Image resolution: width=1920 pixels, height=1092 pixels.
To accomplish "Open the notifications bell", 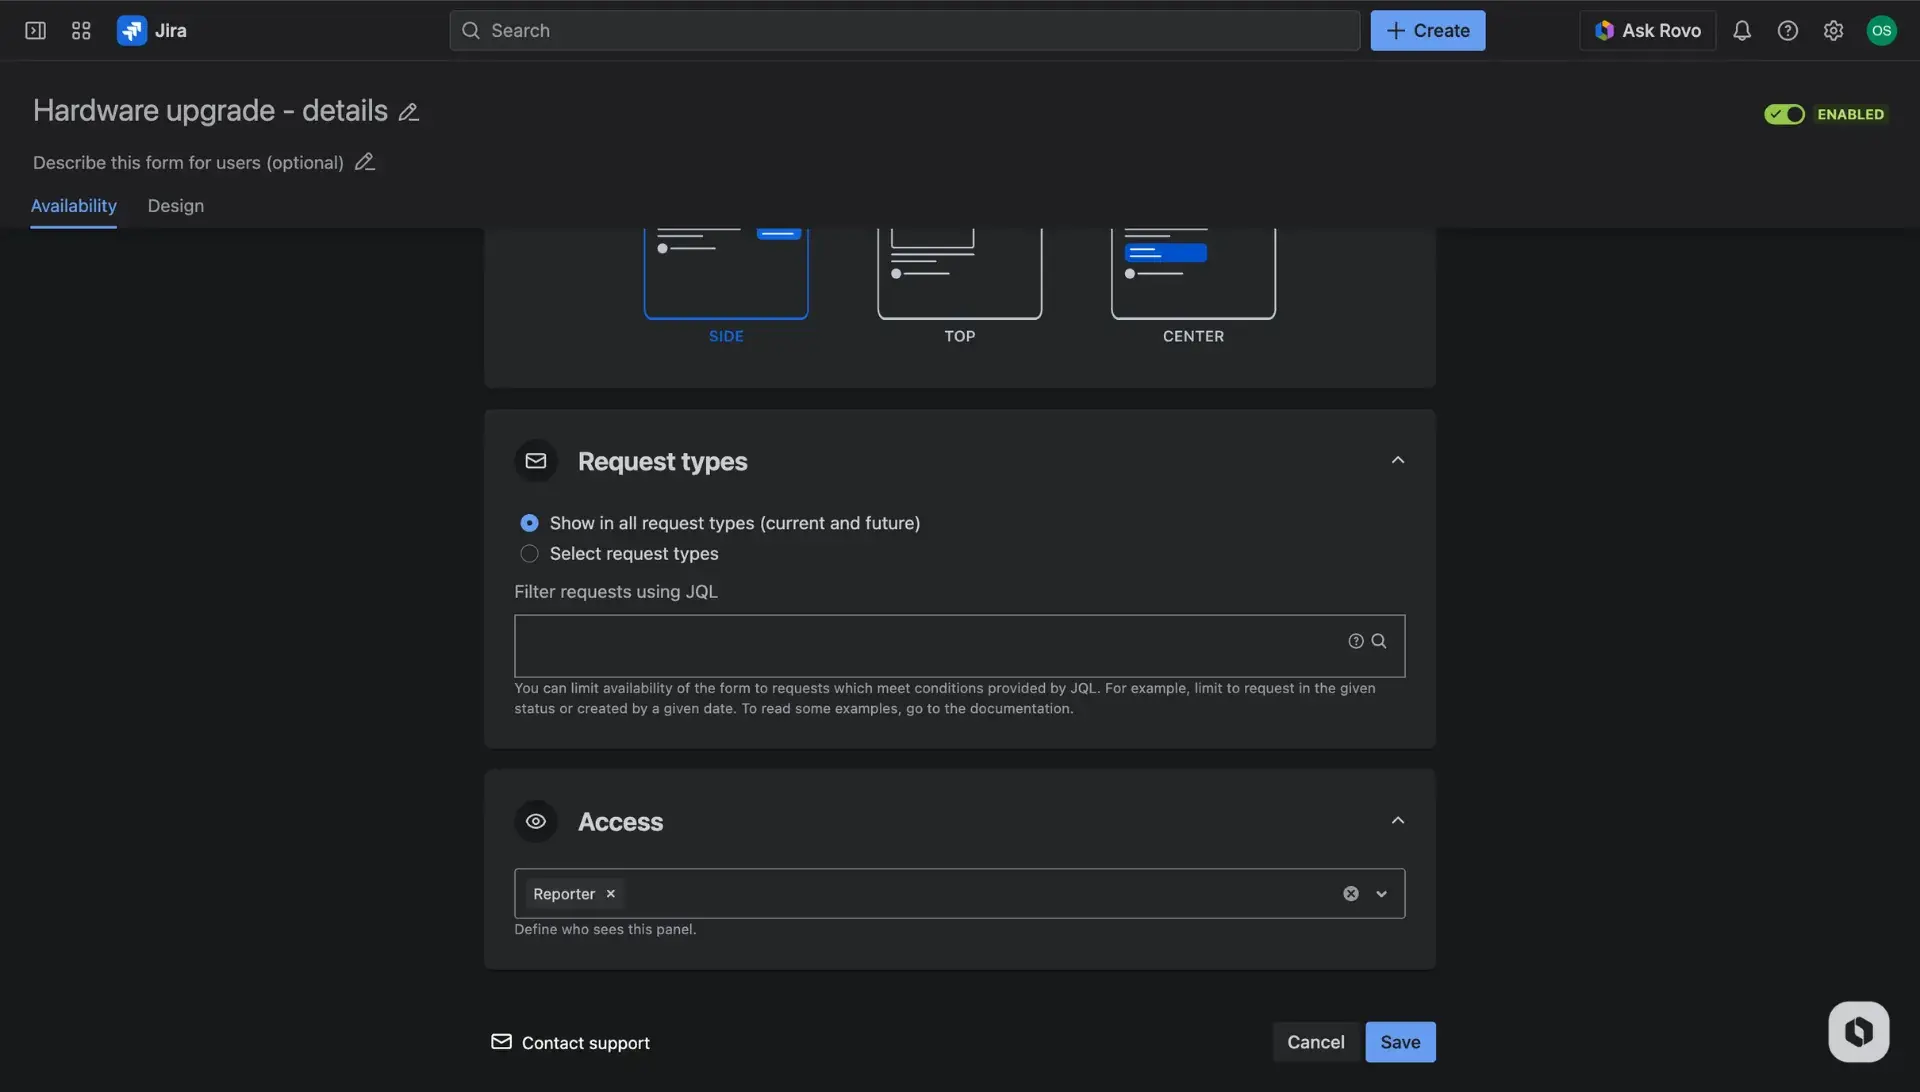I will tap(1741, 30).
